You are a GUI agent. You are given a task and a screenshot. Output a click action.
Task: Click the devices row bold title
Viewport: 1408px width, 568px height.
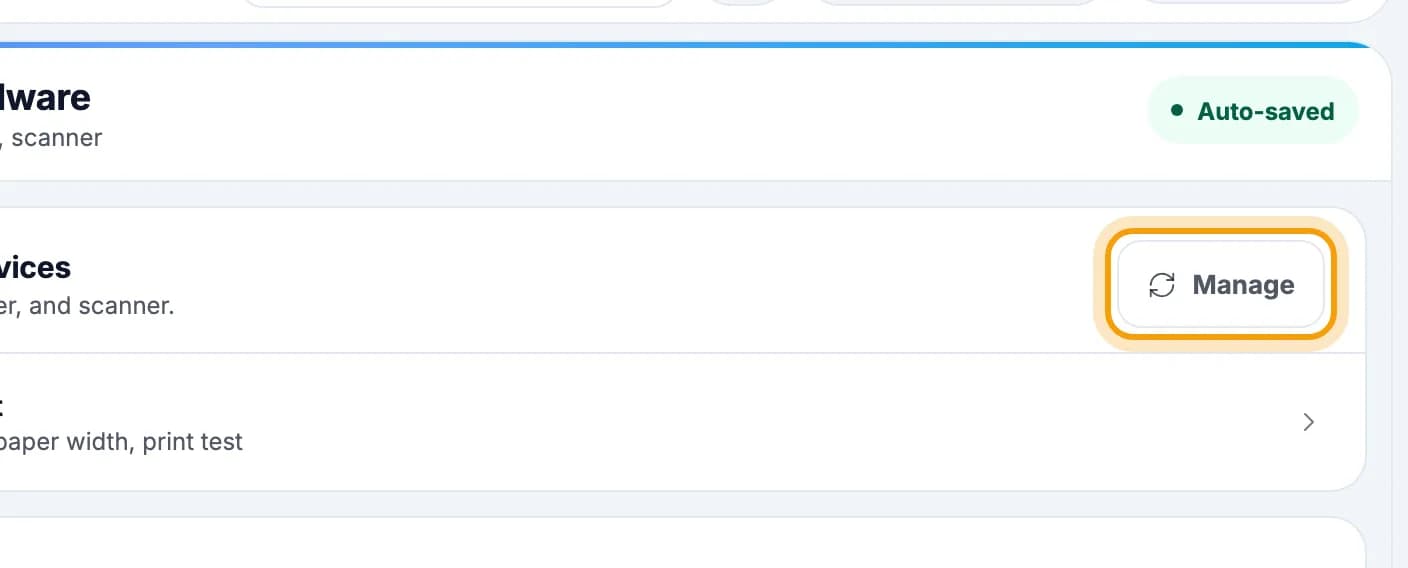(x=35, y=267)
